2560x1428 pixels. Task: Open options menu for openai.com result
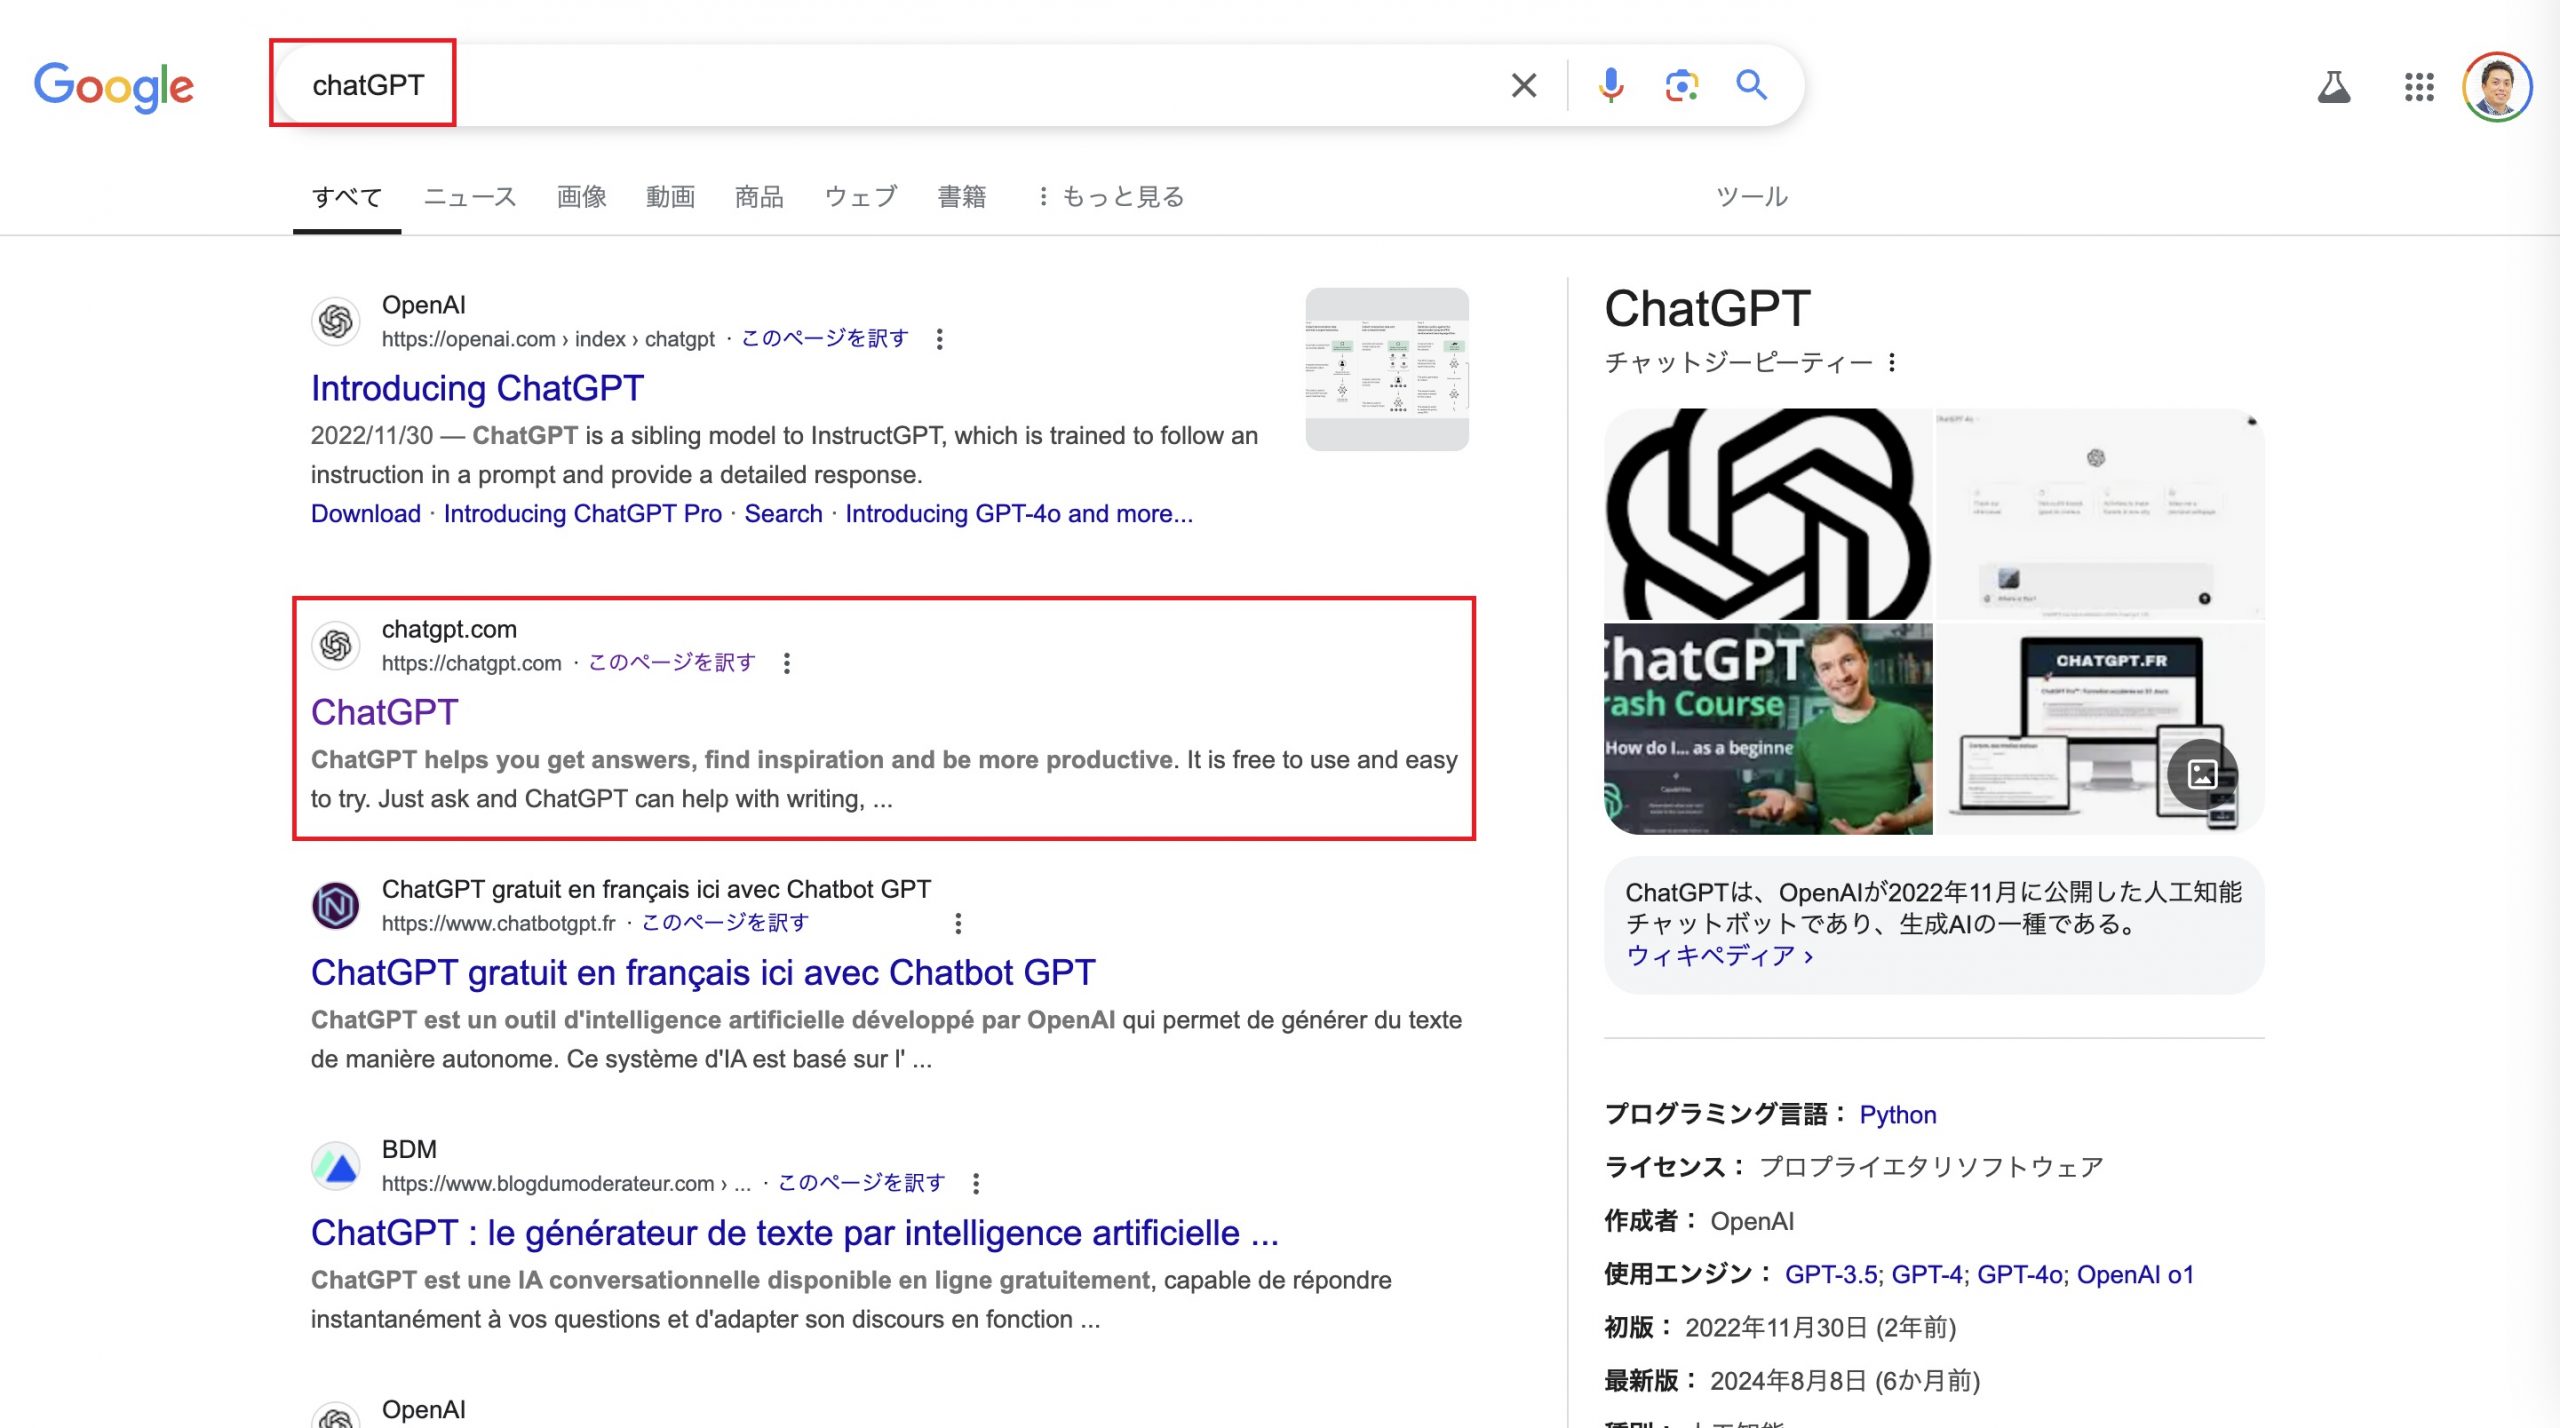pos(939,339)
